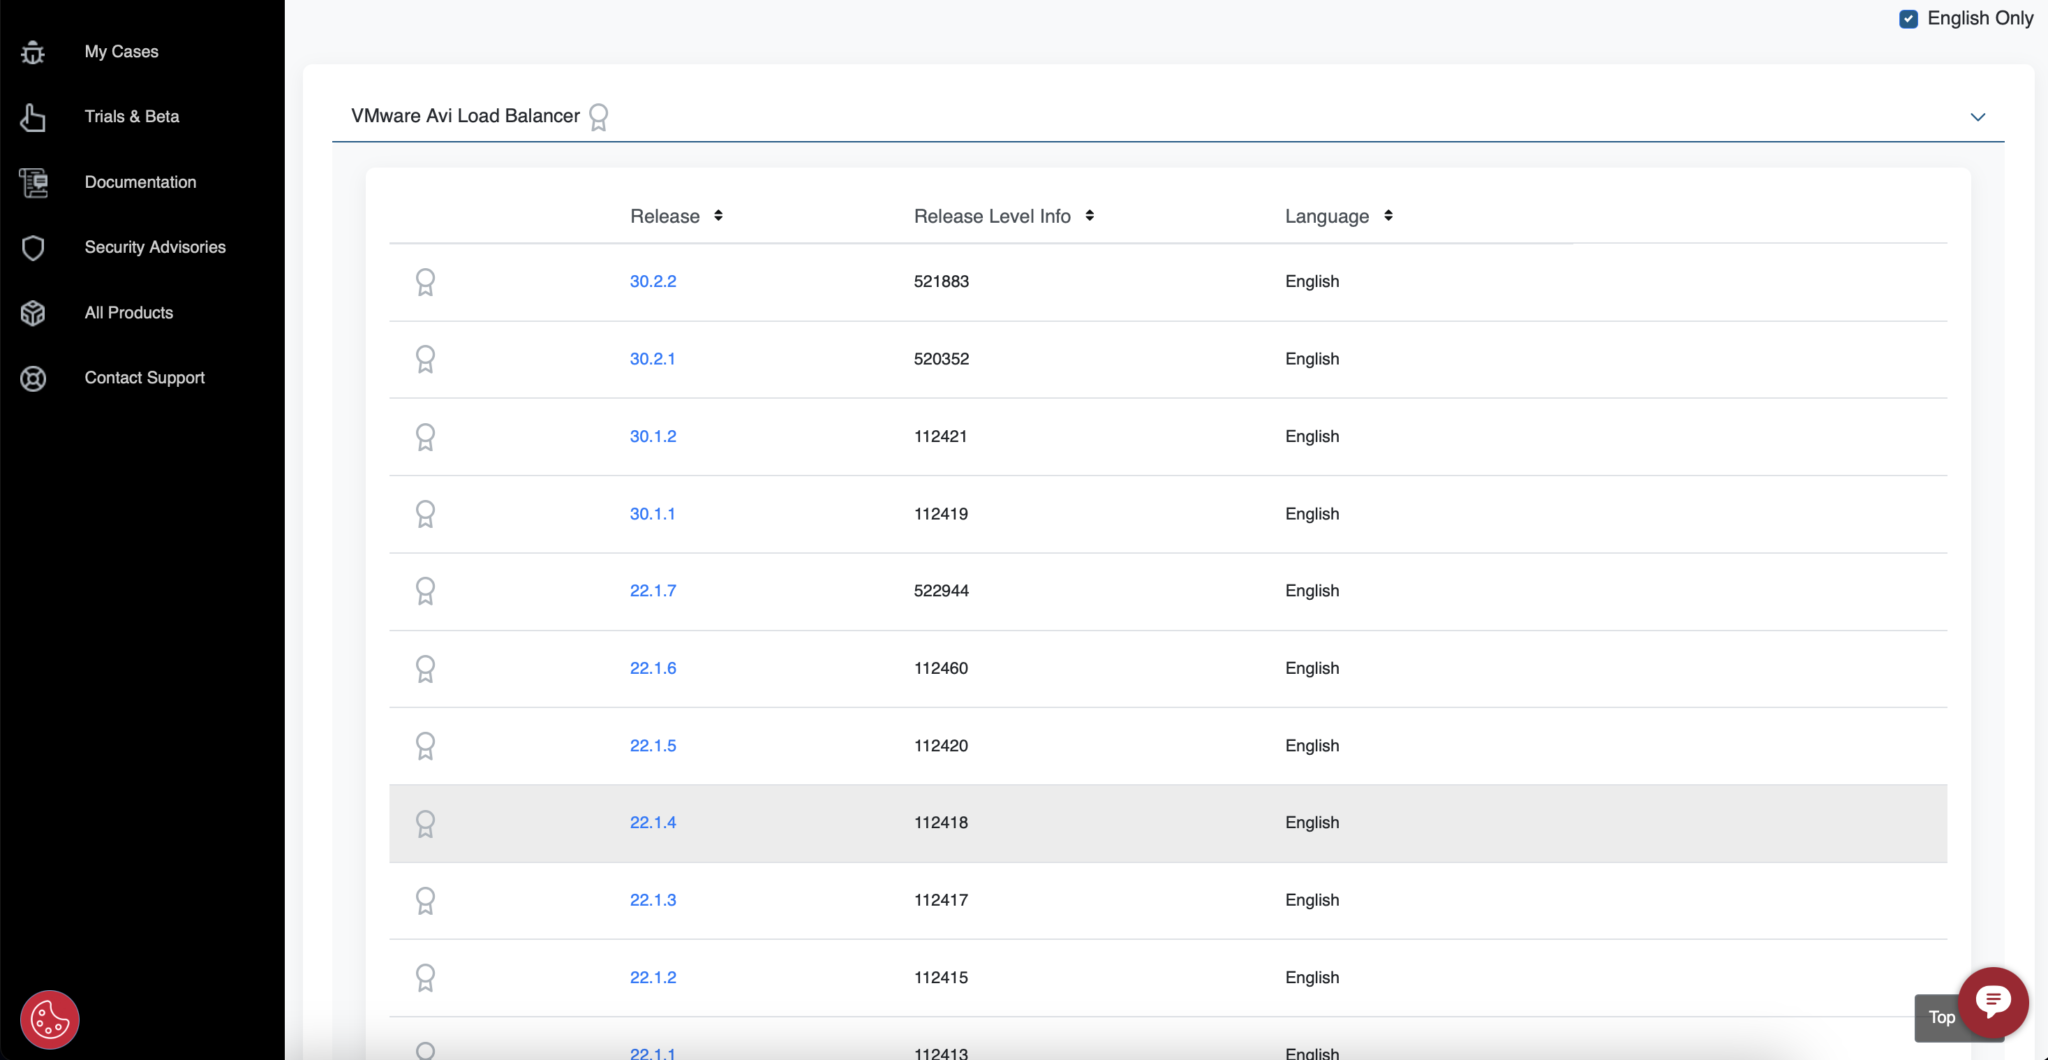Open the cookie preferences icon
The image size is (2048, 1060).
pos(49,1019)
